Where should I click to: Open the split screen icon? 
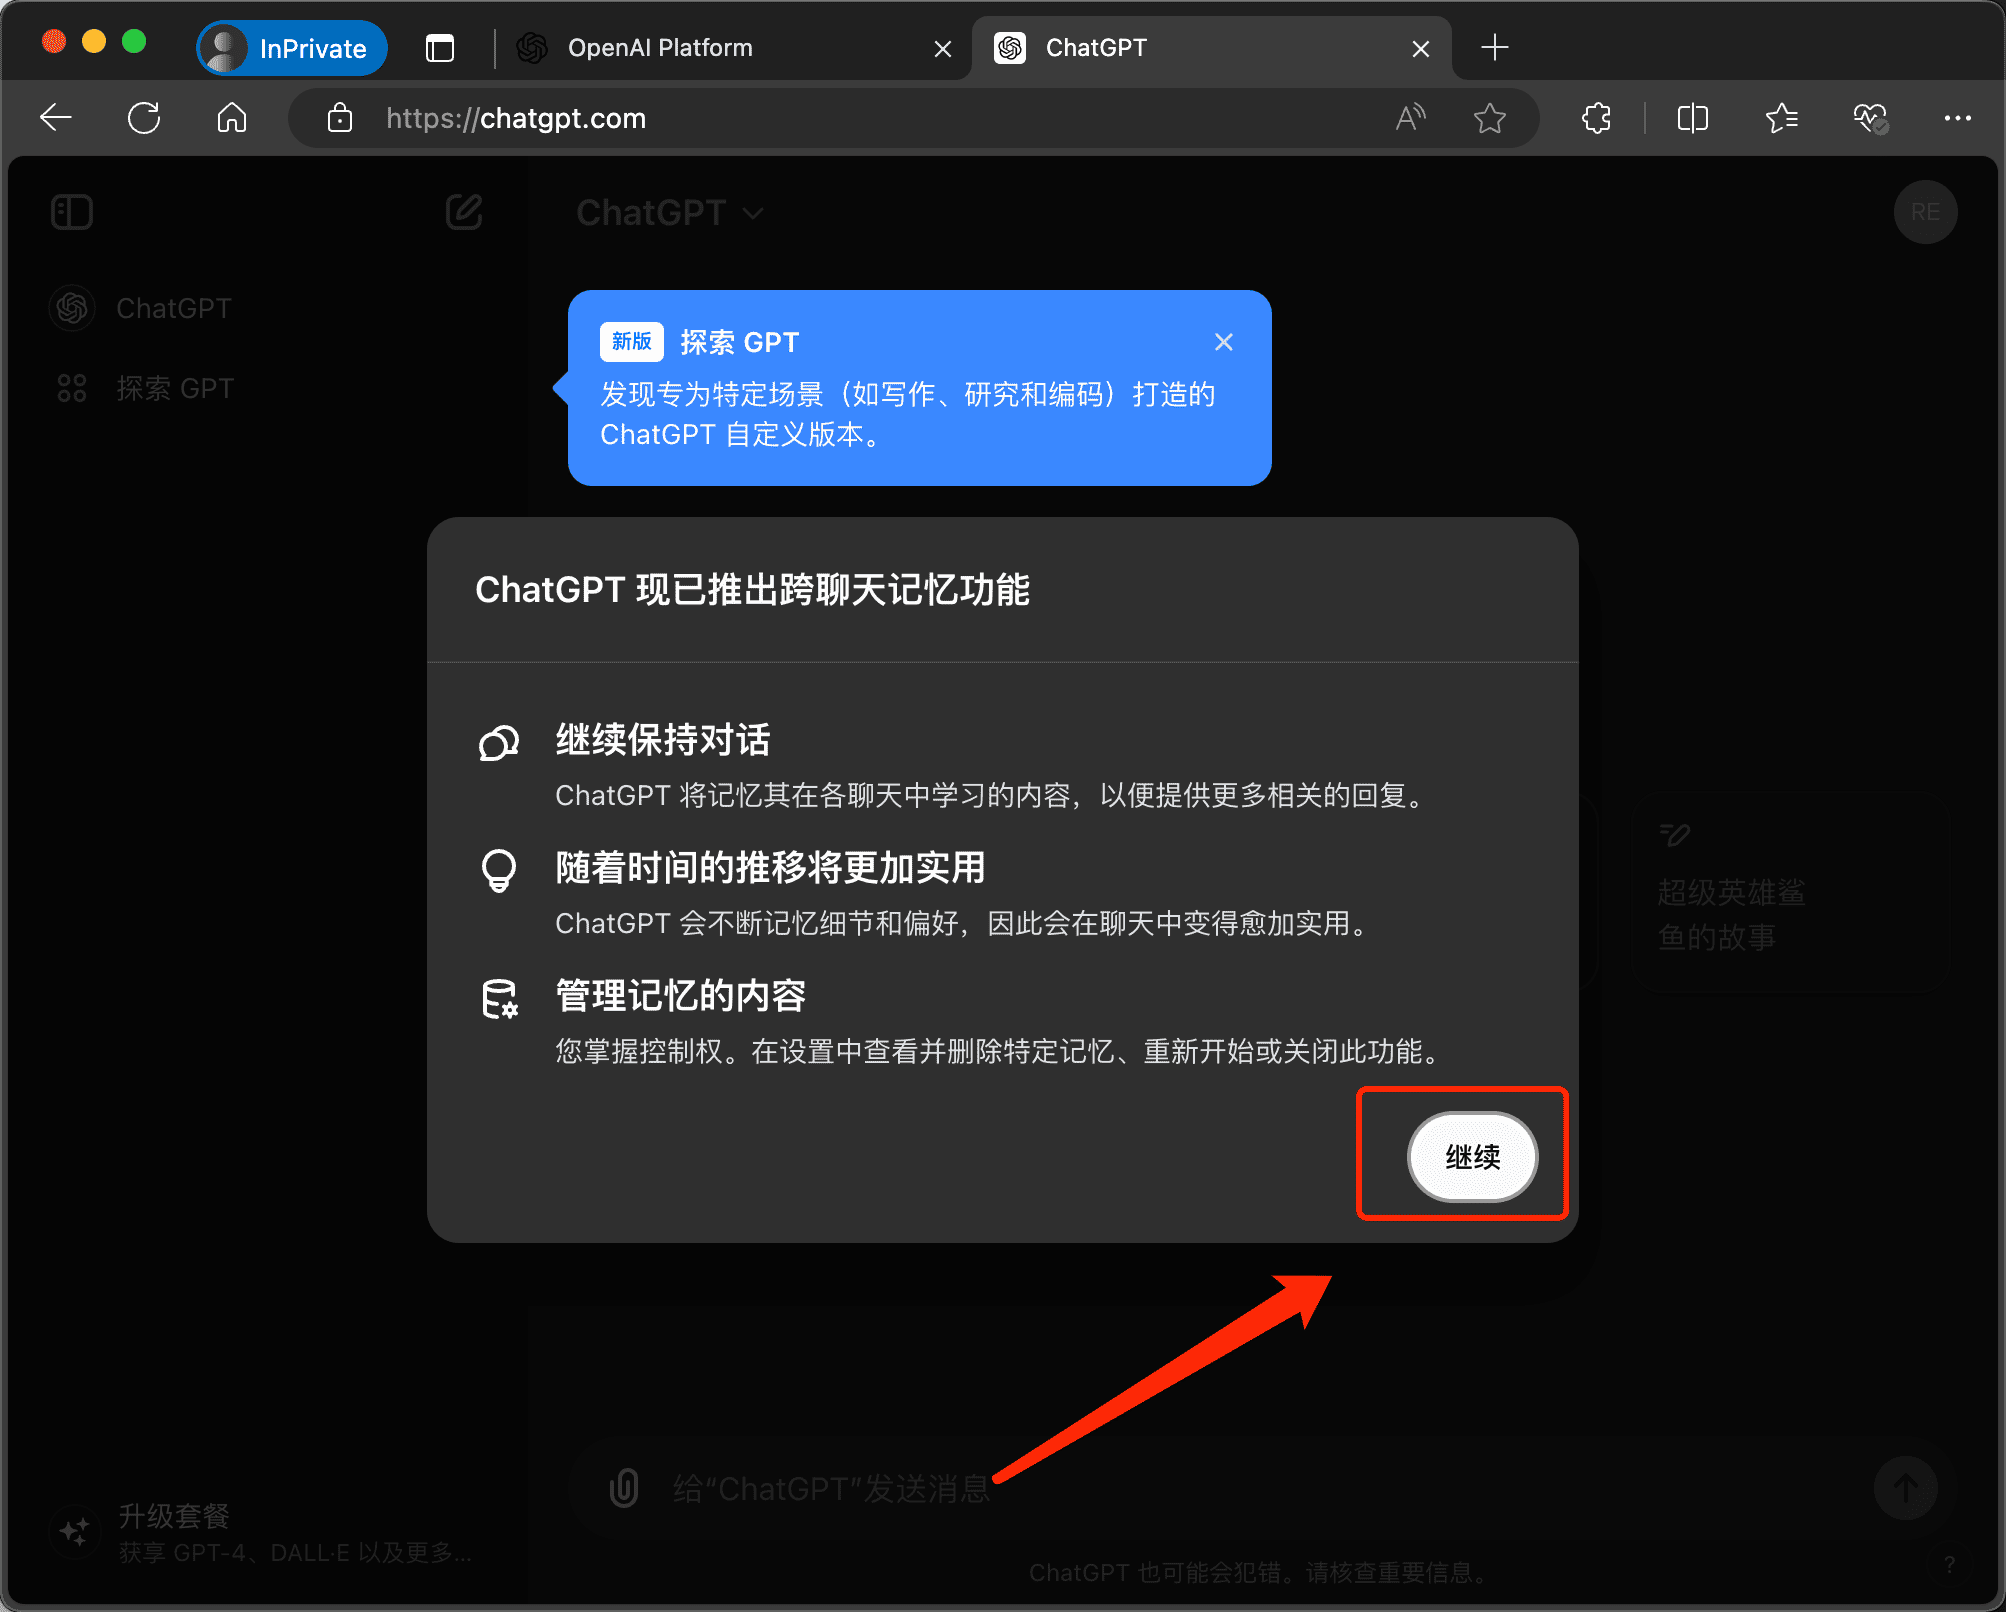click(1691, 118)
